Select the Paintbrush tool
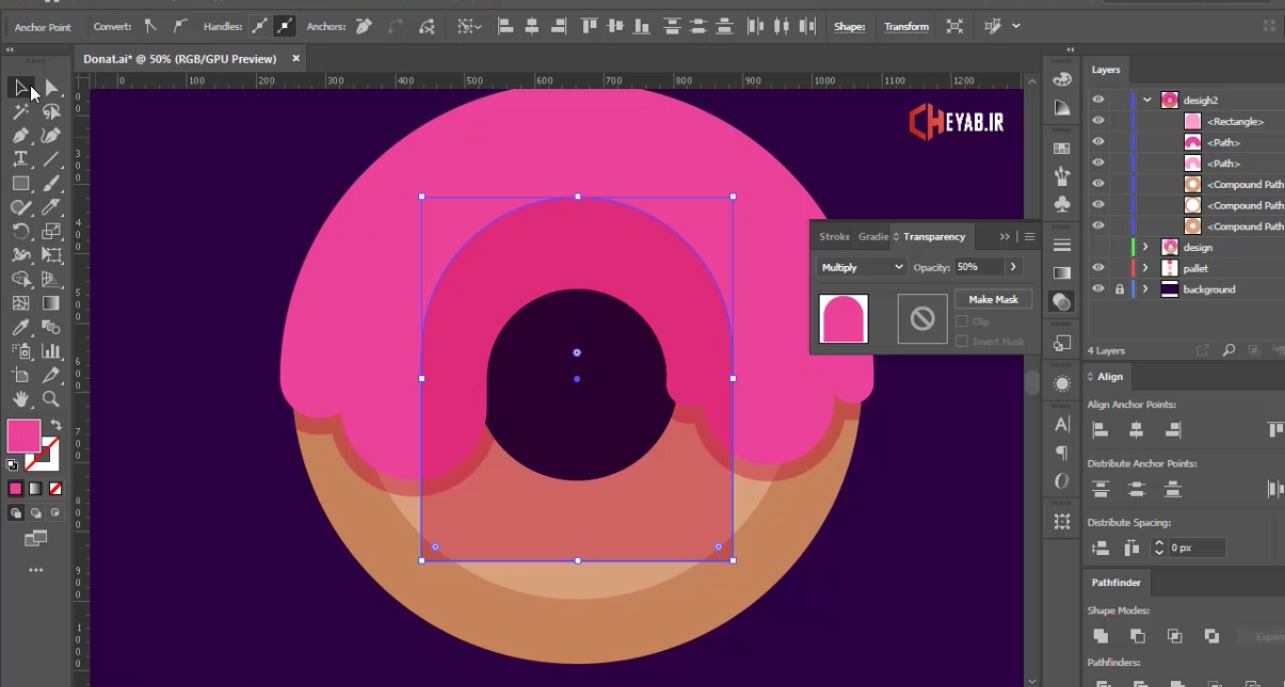 tap(51, 183)
